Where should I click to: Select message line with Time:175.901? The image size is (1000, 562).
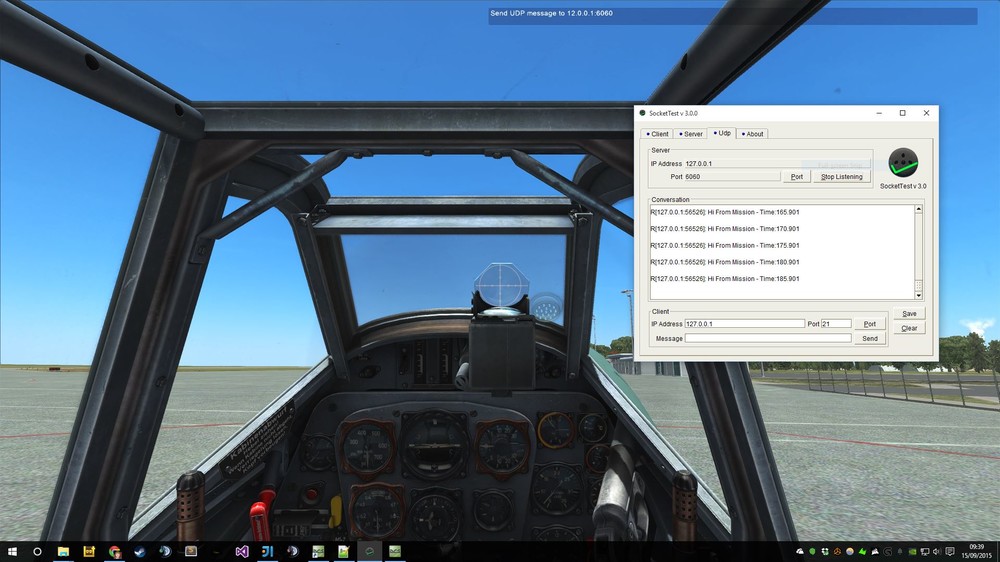[x=725, y=246]
